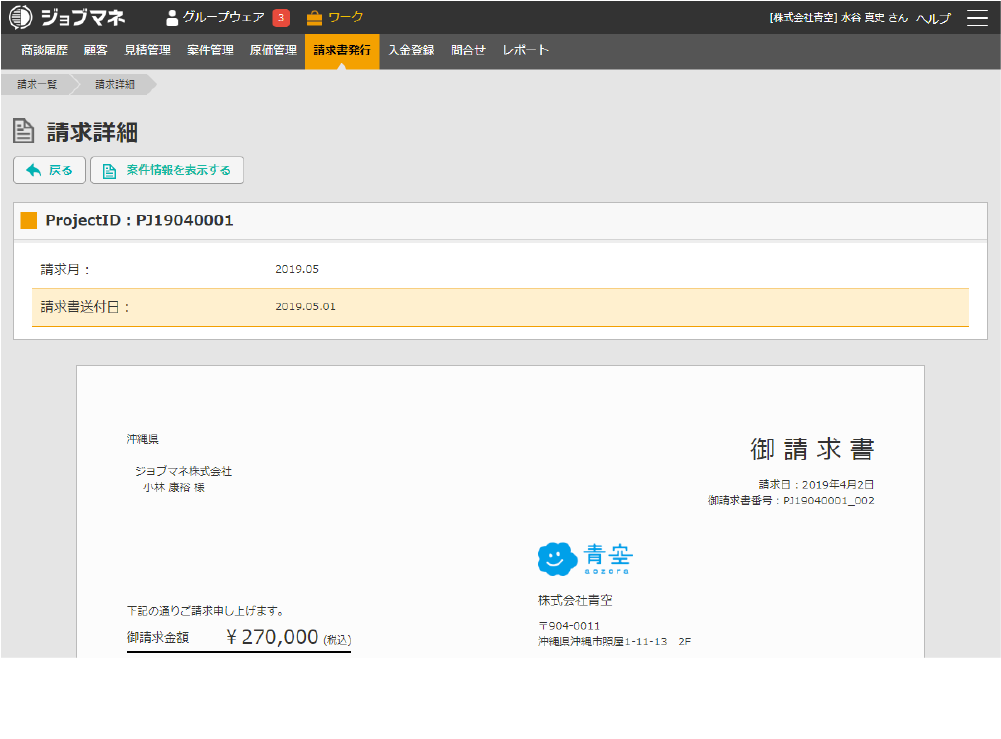1001x739 pixels.
Task: Go back with the 戻る button
Action: coord(49,170)
